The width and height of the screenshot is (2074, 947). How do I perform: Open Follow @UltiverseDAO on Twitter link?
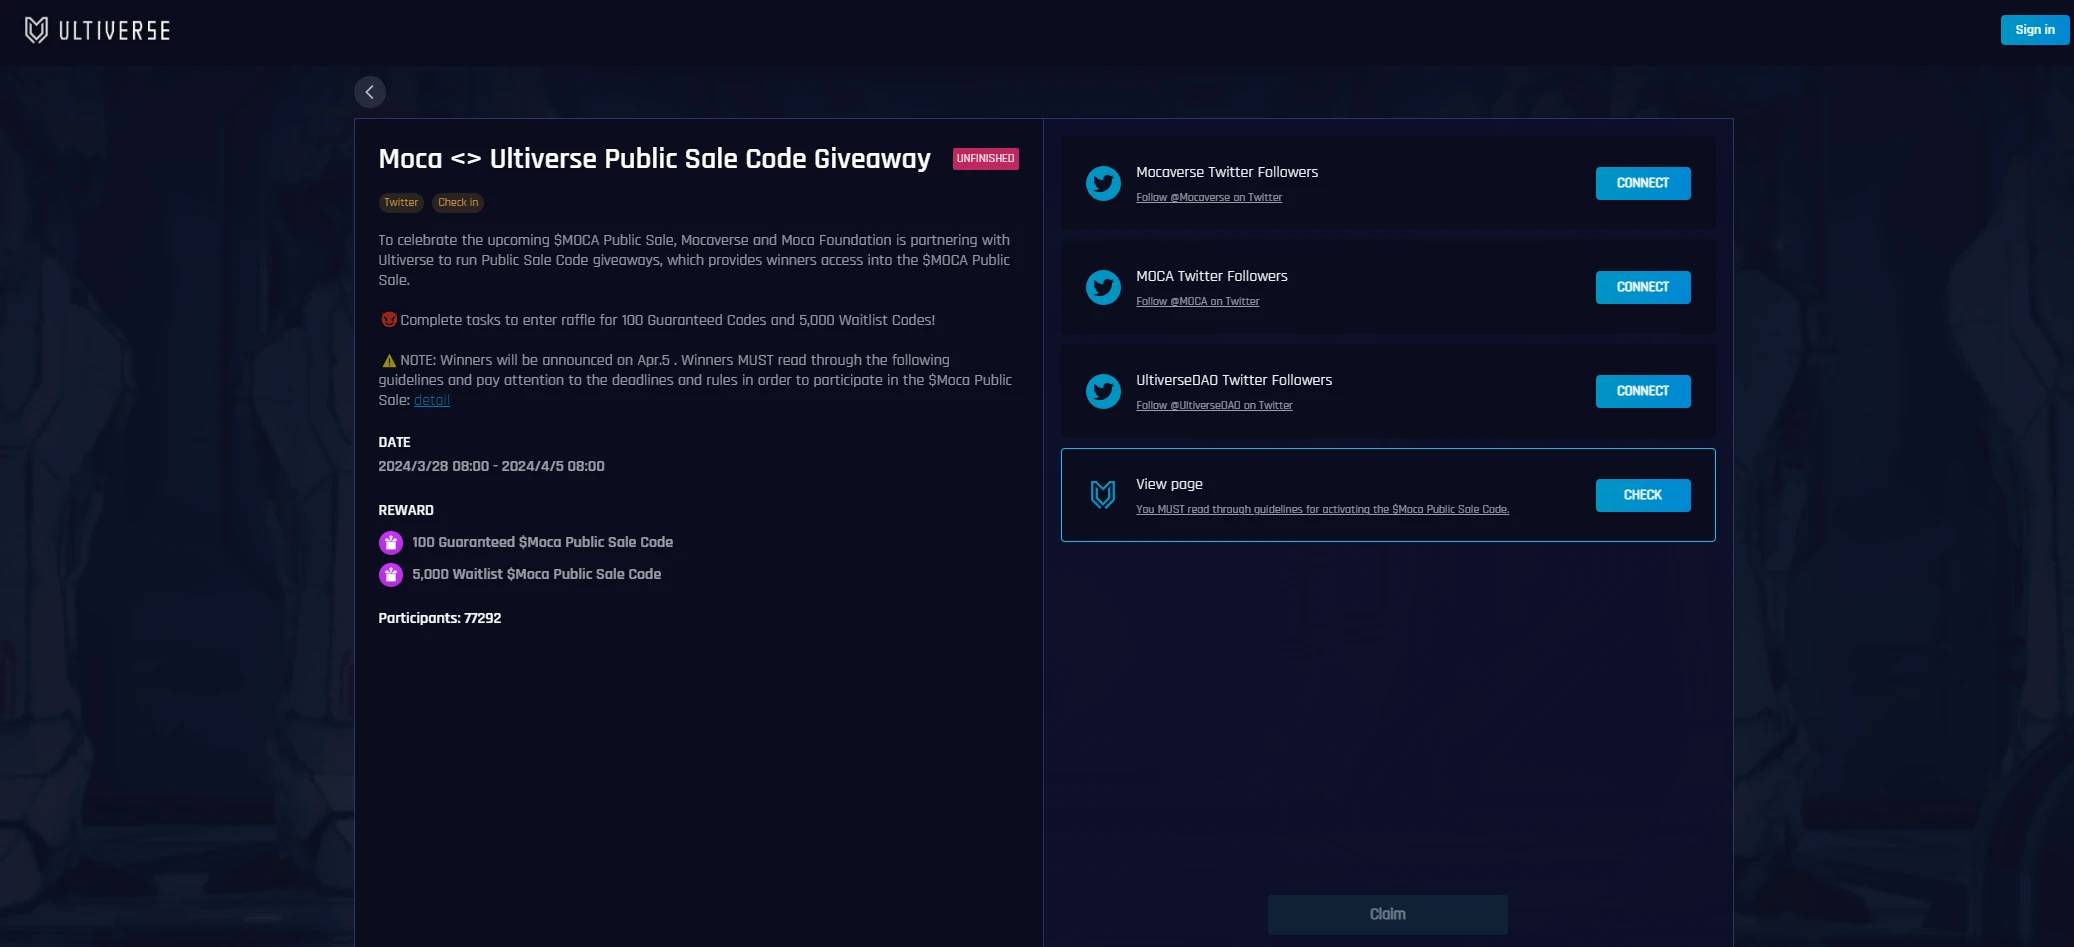[x=1214, y=406]
